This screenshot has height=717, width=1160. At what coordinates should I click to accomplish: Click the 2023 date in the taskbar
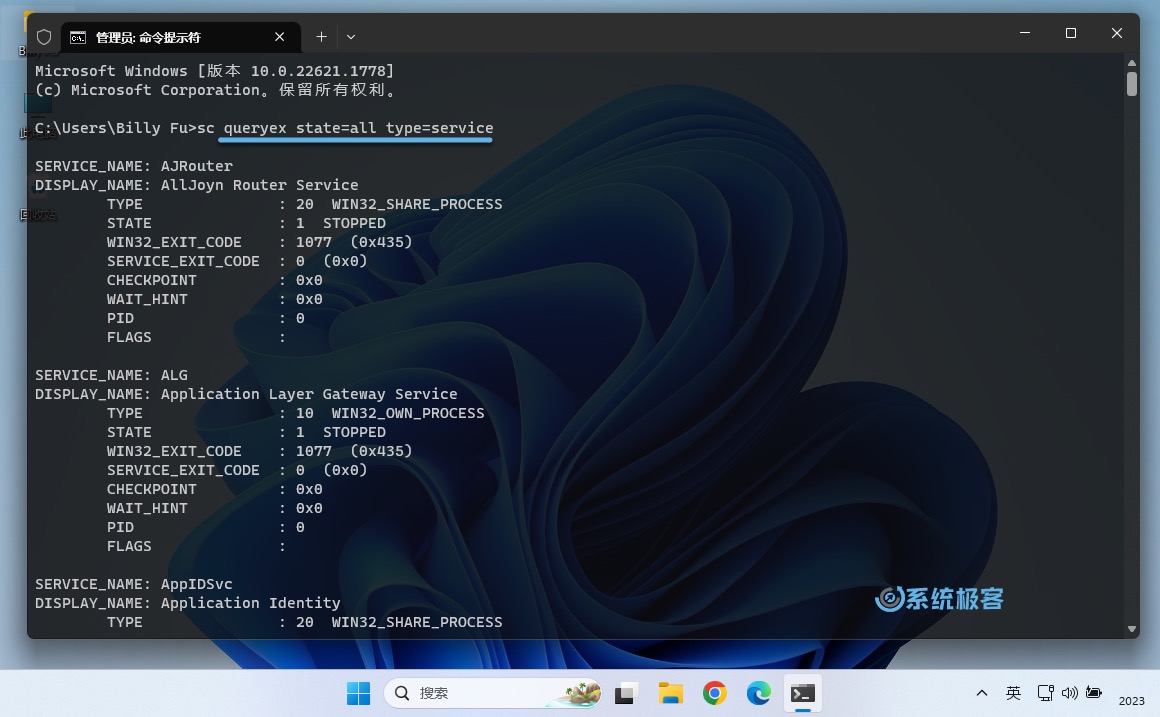(x=1131, y=701)
